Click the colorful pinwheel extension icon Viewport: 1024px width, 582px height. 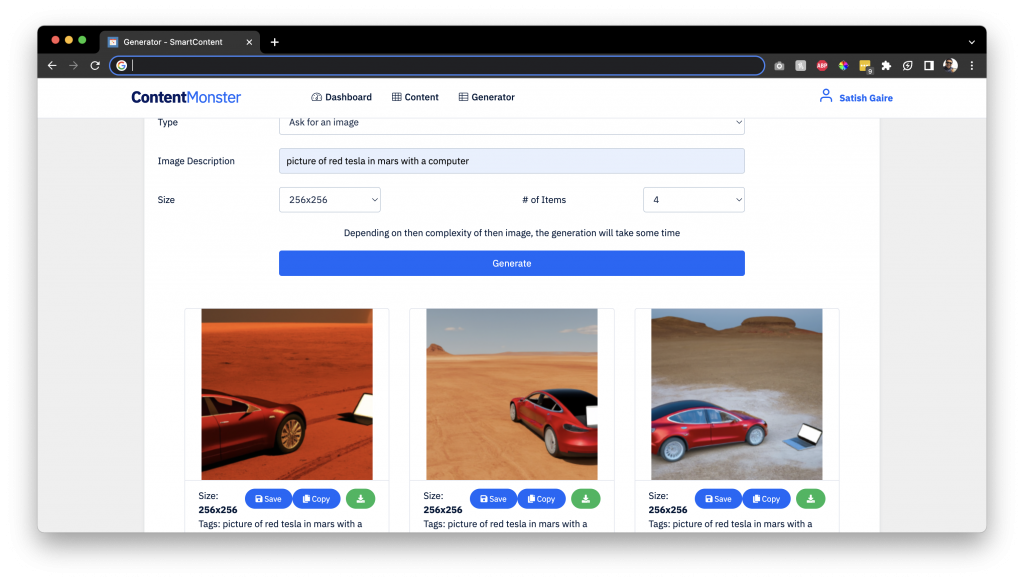click(843, 65)
